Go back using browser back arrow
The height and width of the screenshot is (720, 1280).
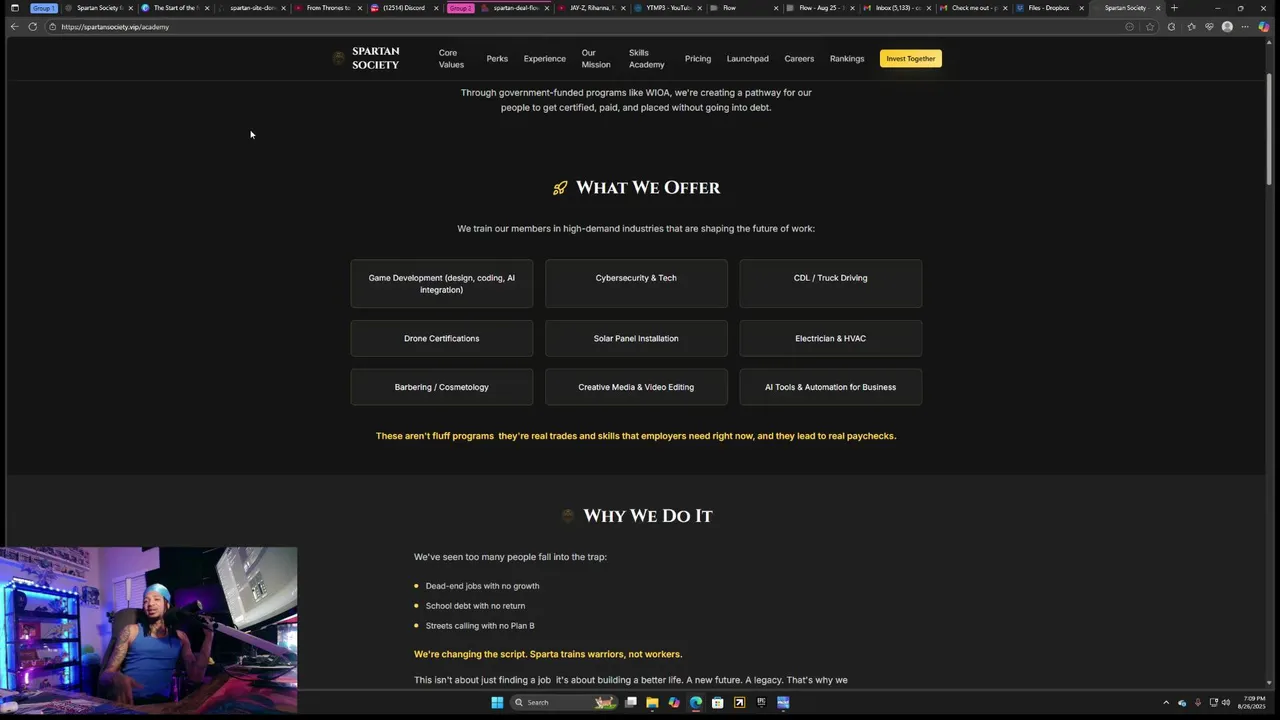pyautogui.click(x=14, y=27)
